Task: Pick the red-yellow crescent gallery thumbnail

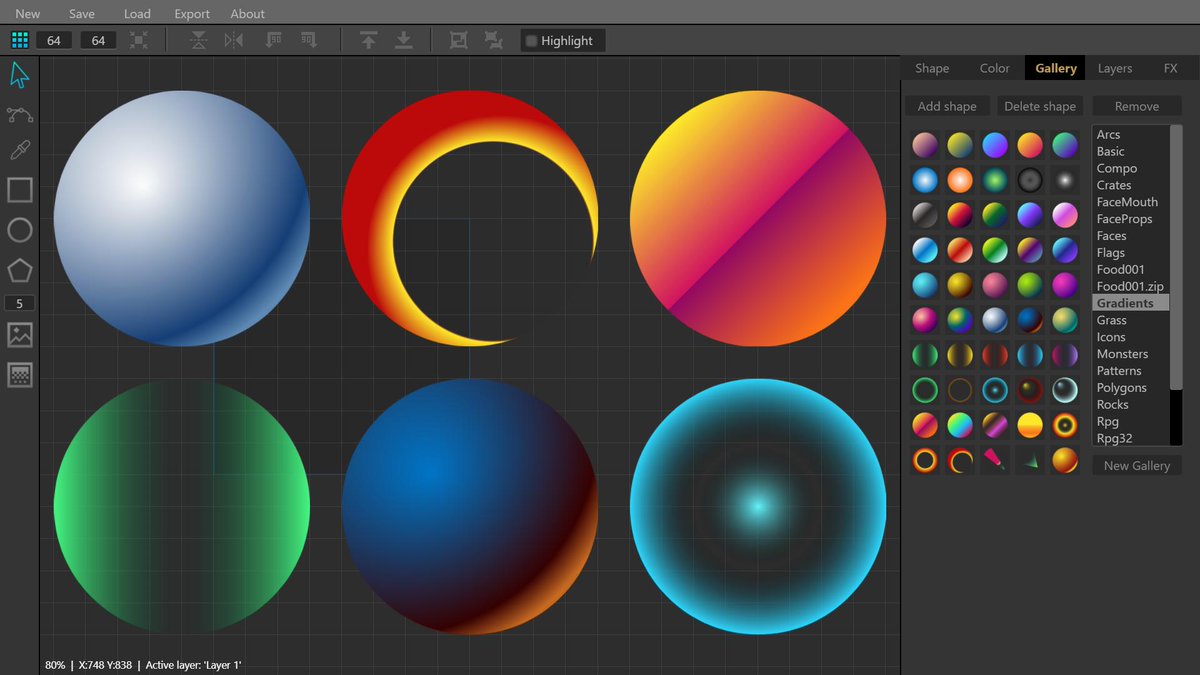Action: (960, 460)
